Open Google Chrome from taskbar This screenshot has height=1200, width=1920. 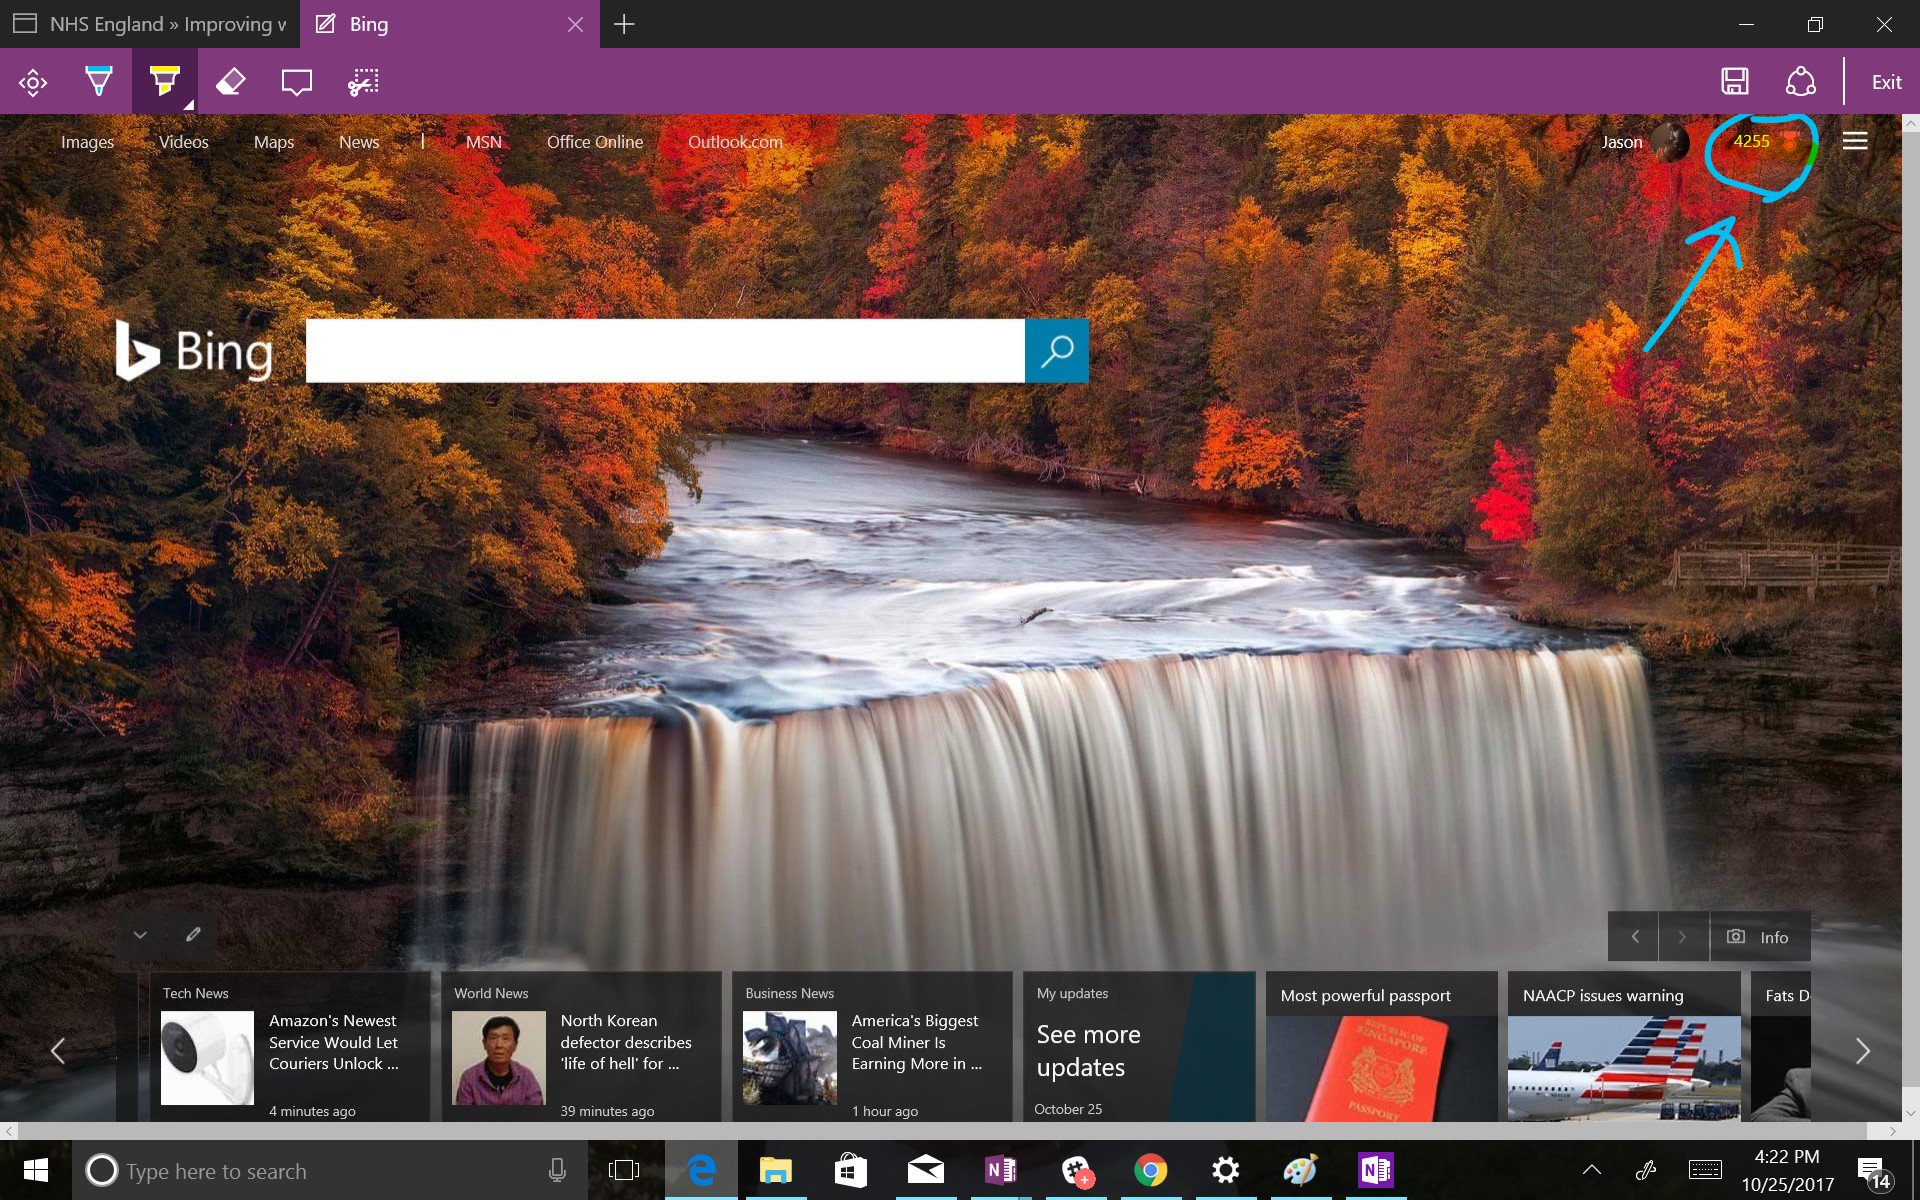point(1151,1170)
